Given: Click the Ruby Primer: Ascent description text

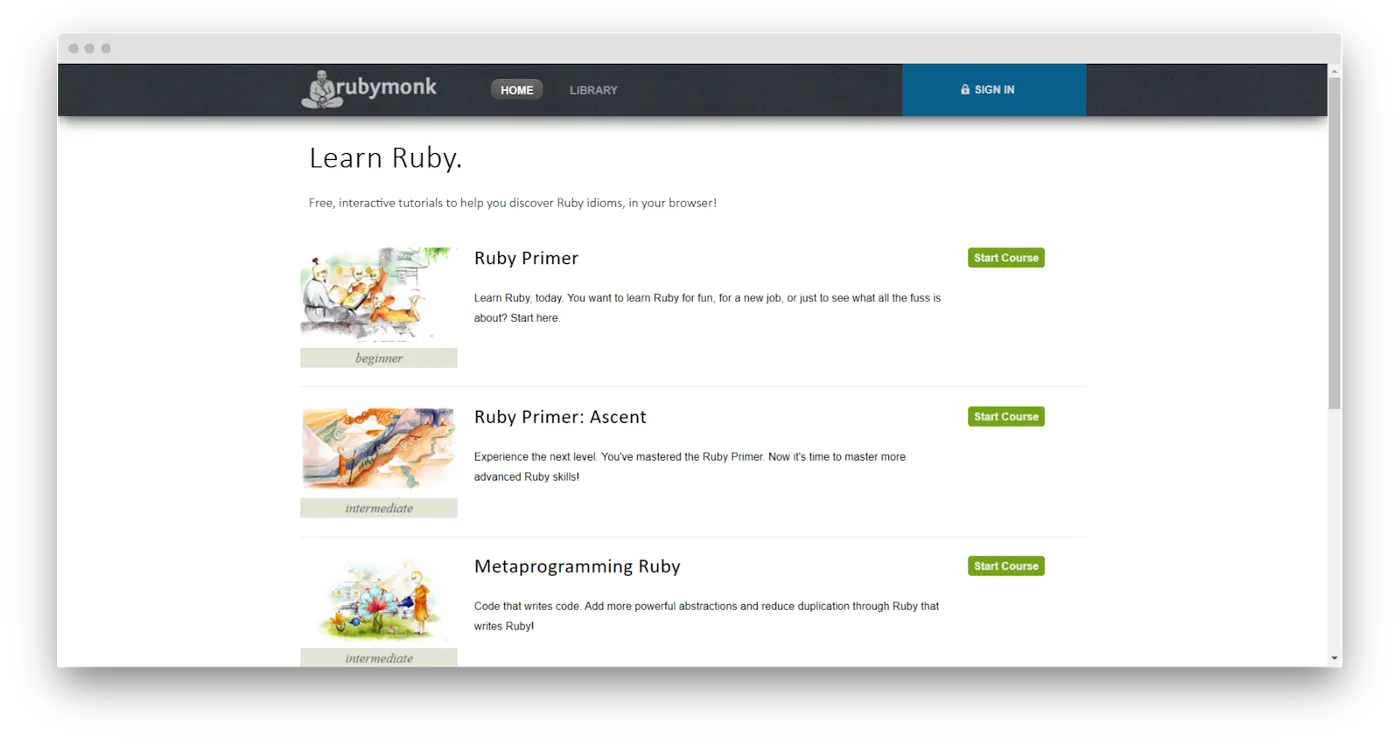Looking at the screenshot, I should (x=690, y=467).
